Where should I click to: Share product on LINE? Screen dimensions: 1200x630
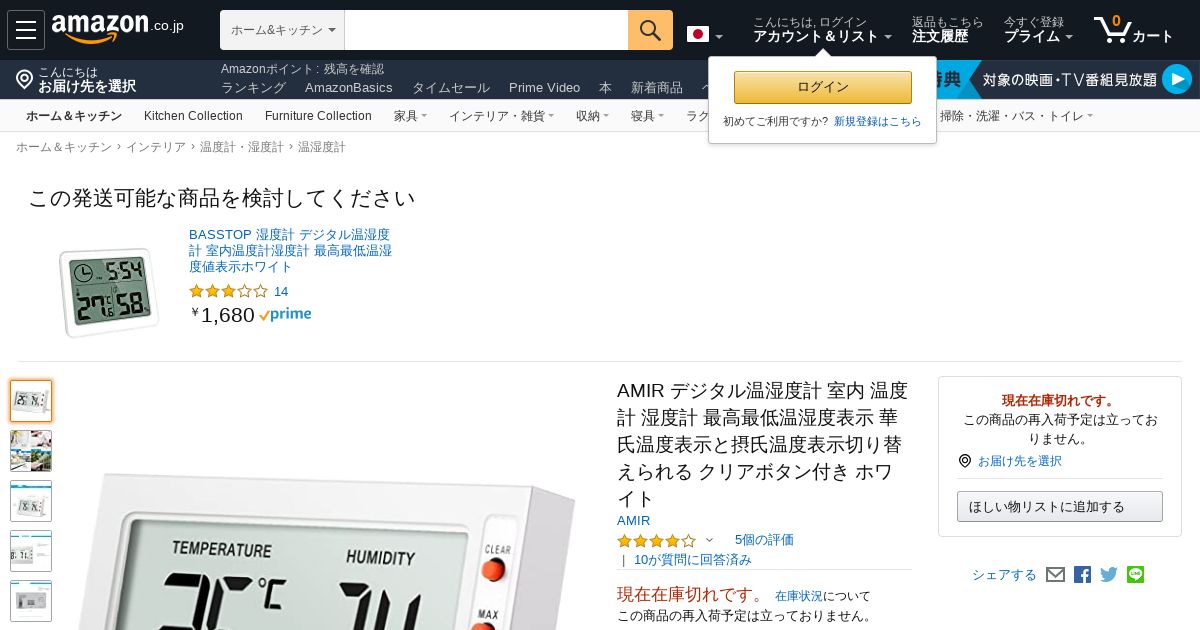click(1135, 574)
